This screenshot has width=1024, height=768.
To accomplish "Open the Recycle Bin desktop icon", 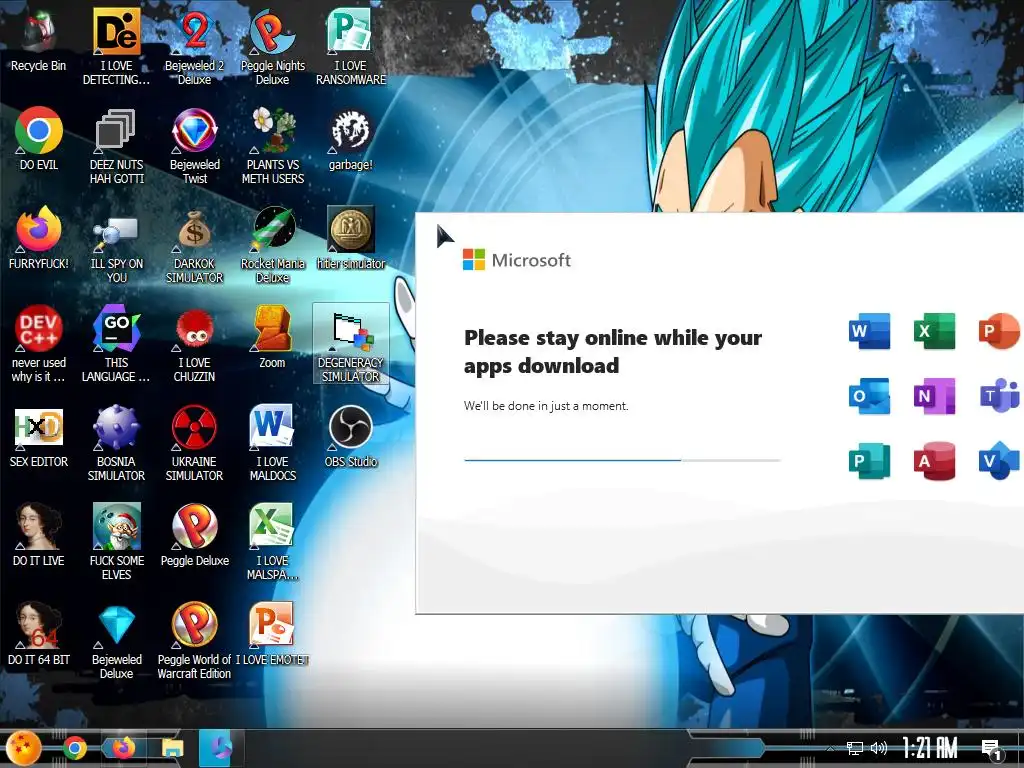I will pos(39,40).
